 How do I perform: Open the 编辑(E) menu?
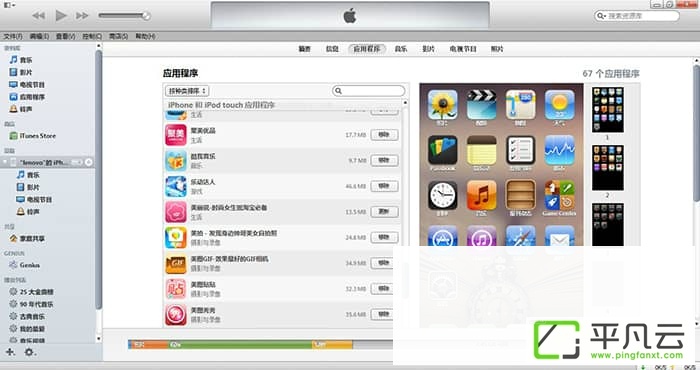[x=39, y=36]
